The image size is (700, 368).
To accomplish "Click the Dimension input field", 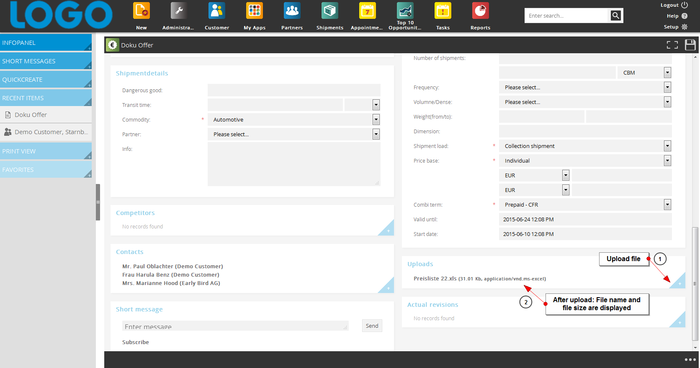I will (x=585, y=131).
